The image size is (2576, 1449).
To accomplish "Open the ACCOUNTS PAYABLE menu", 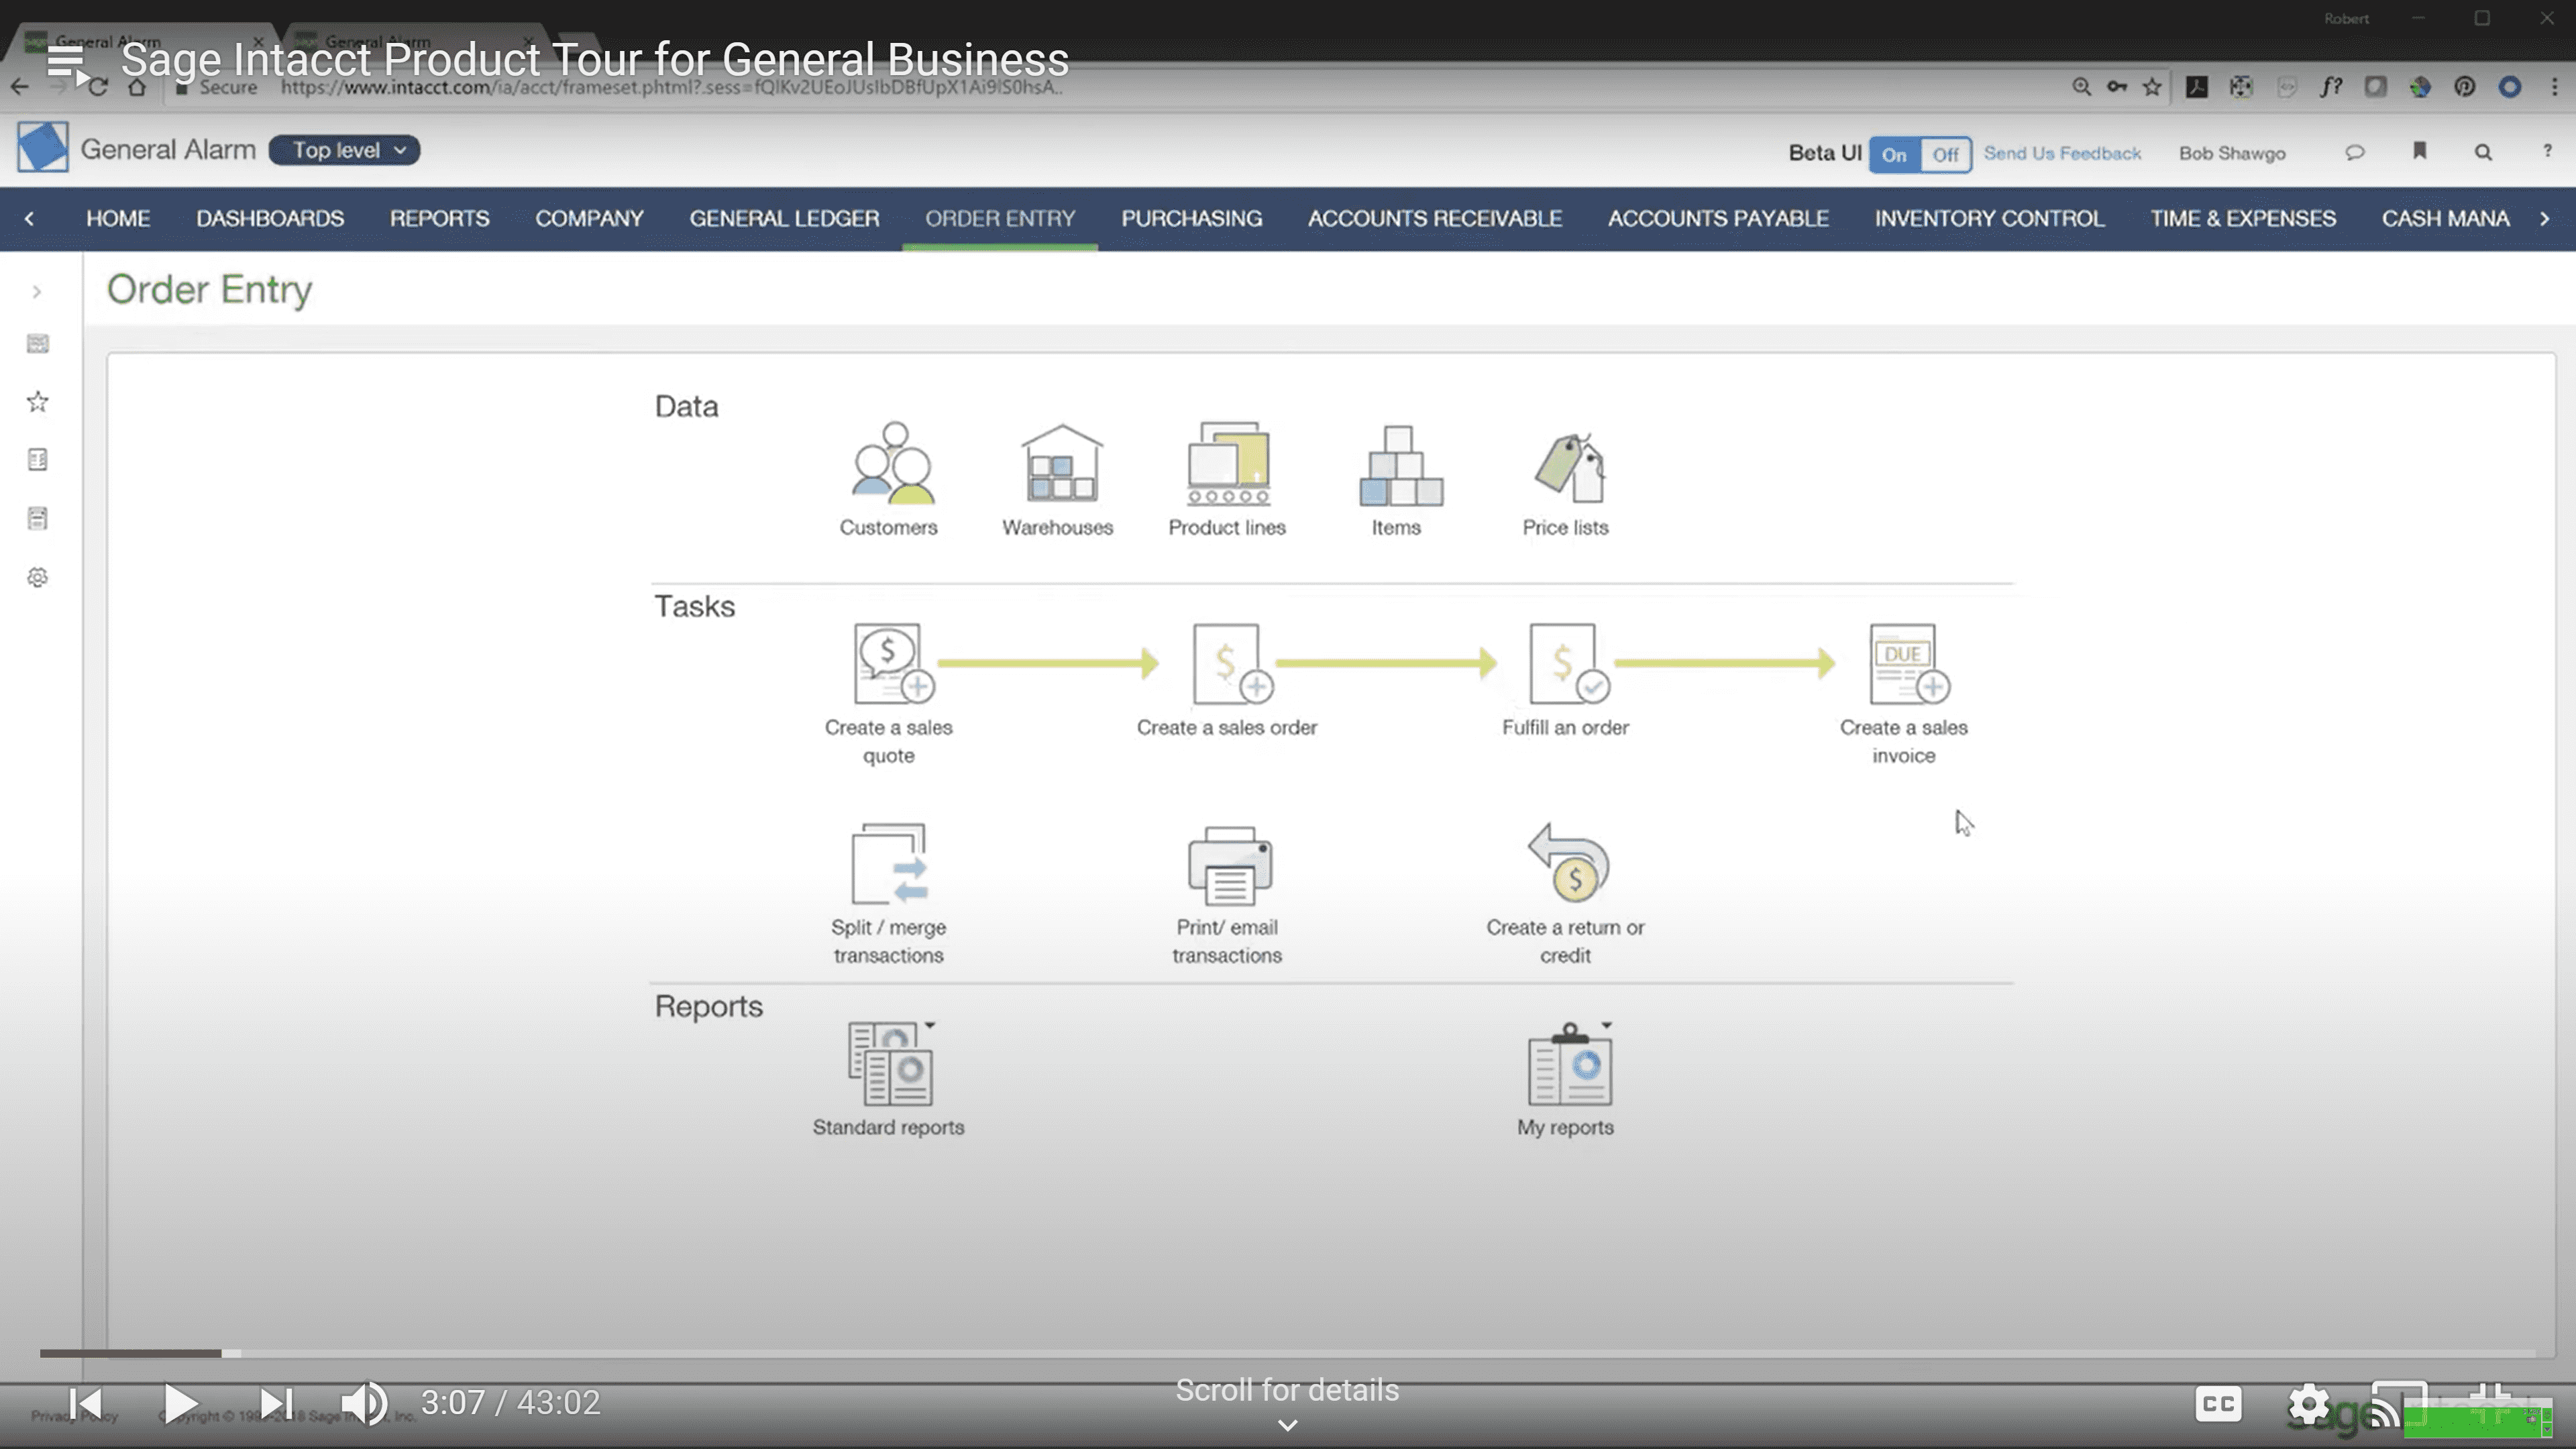I will 1718,218.
